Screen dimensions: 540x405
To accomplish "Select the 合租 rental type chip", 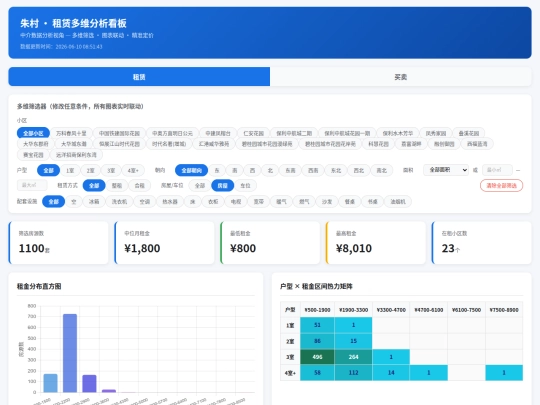I will pyautogui.click(x=139, y=185).
